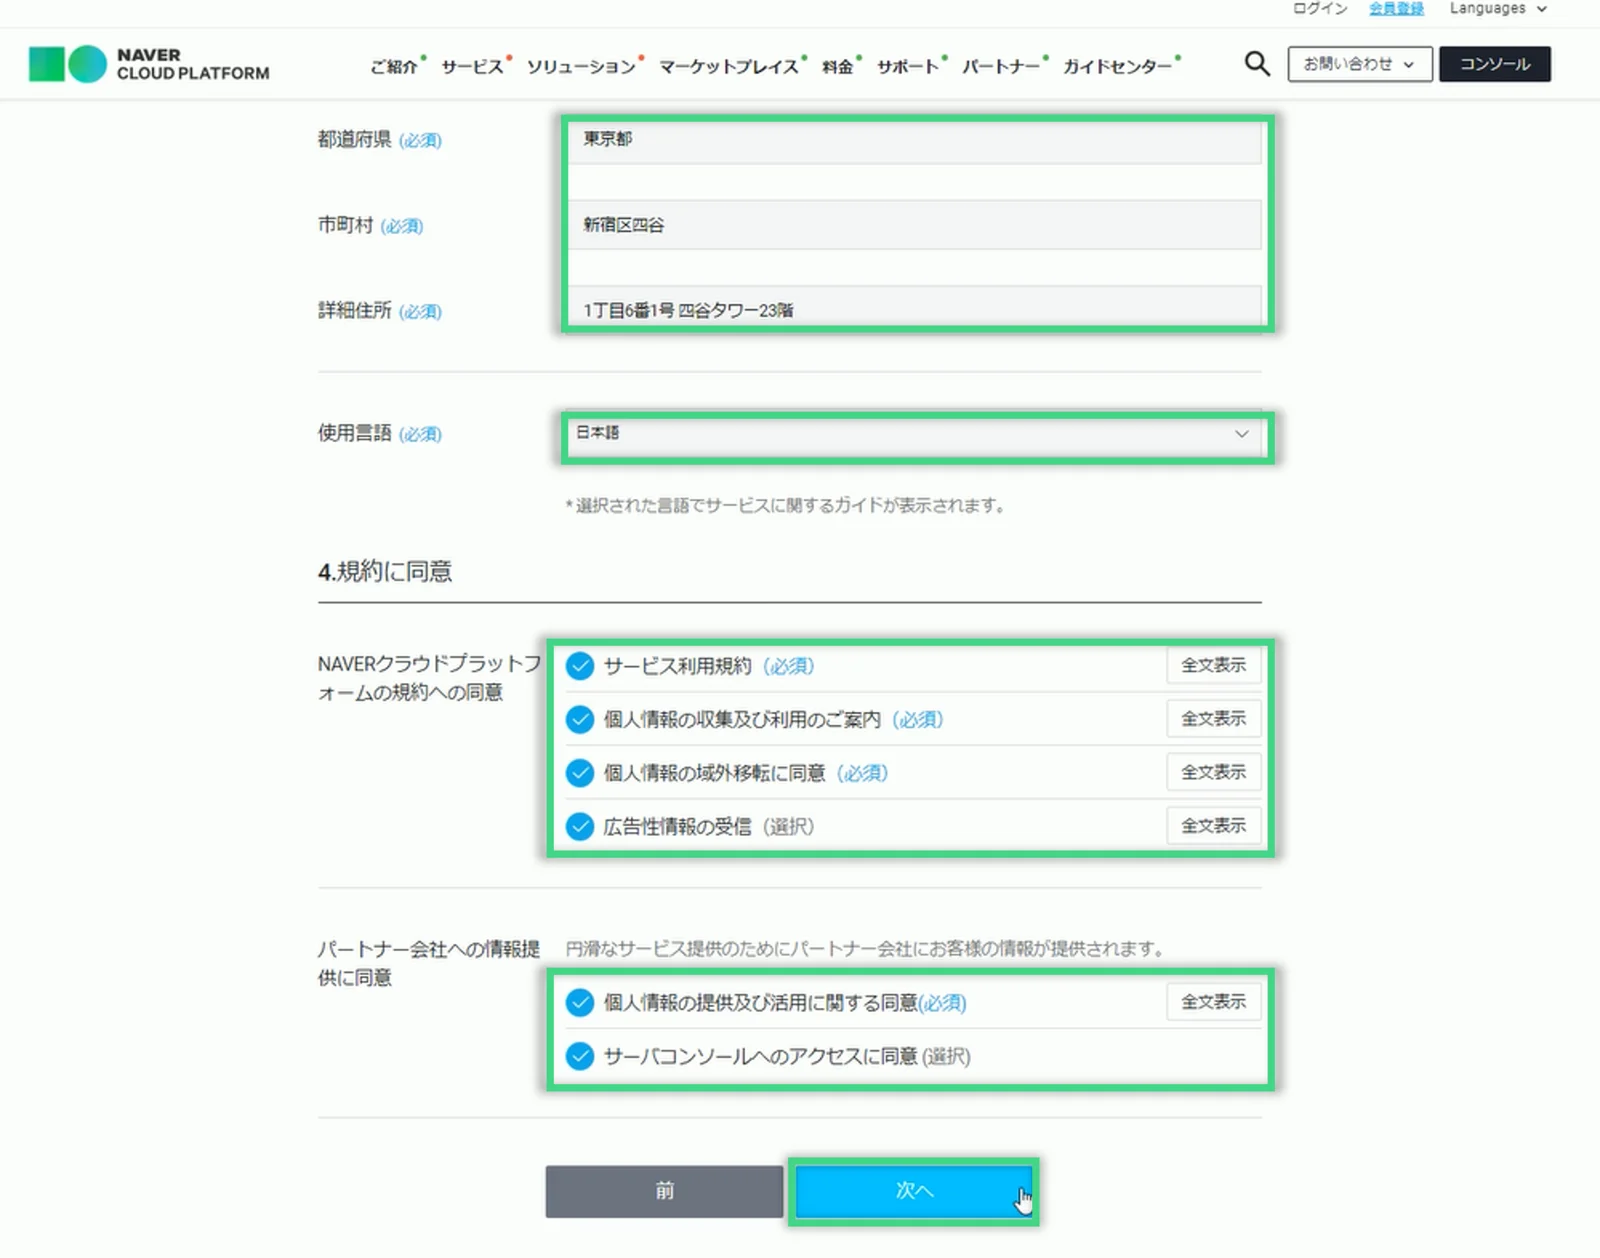Uncheck the 広告性情報の受信 optional checkbox
Viewport: 1600px width, 1258px height.
(580, 827)
